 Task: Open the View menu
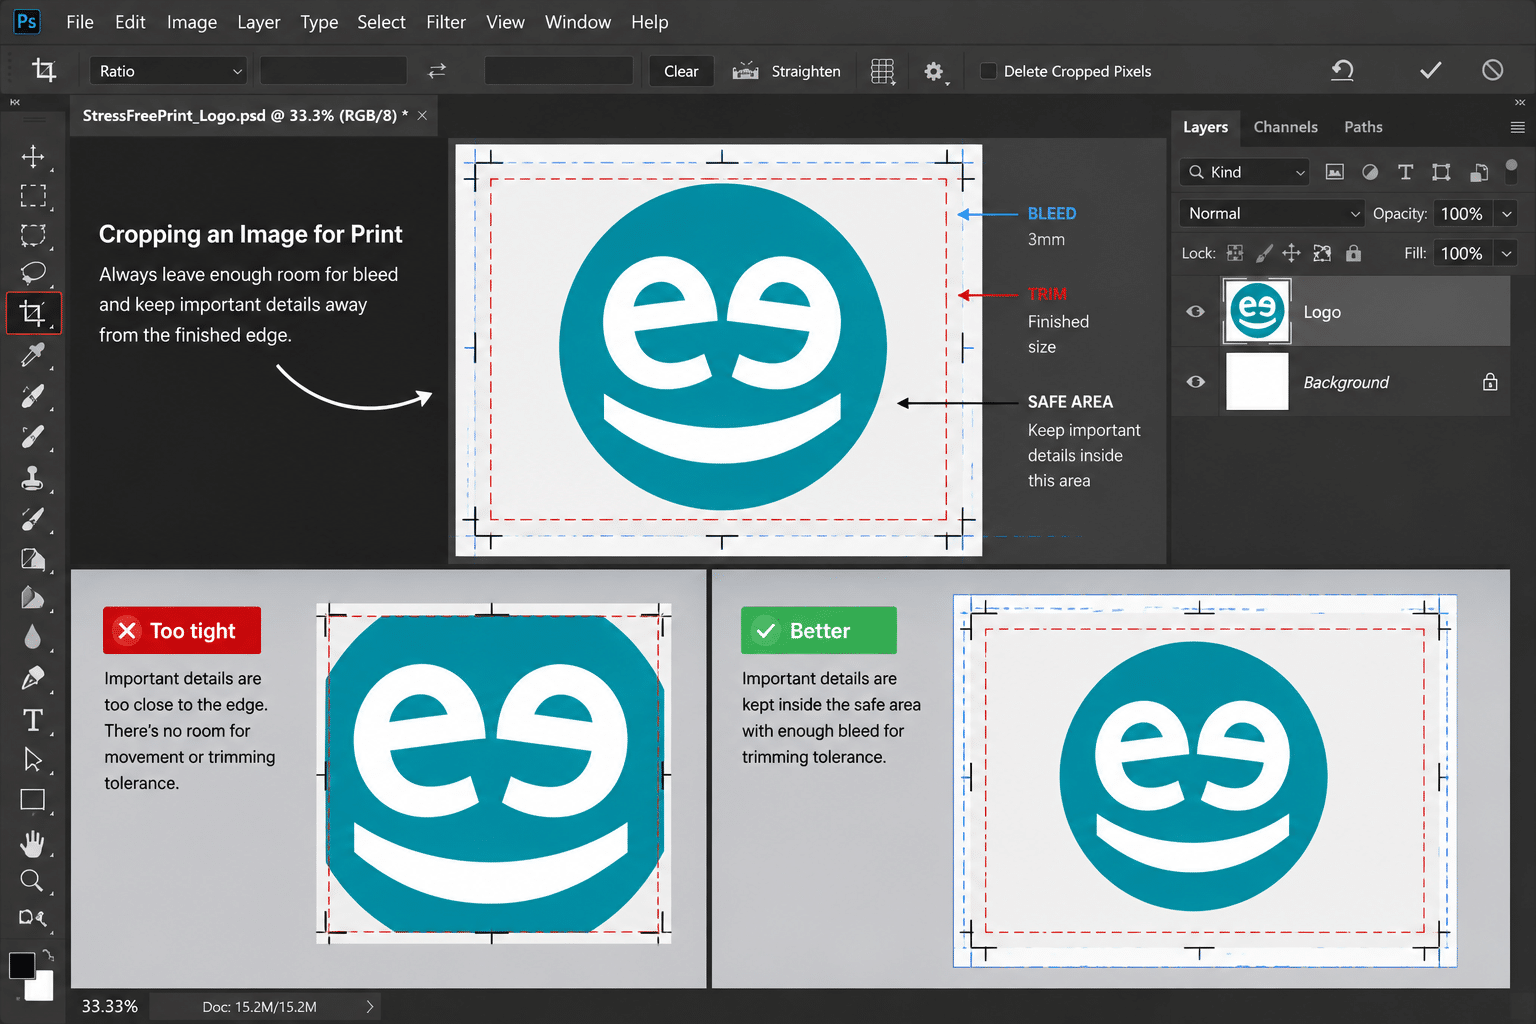505,22
